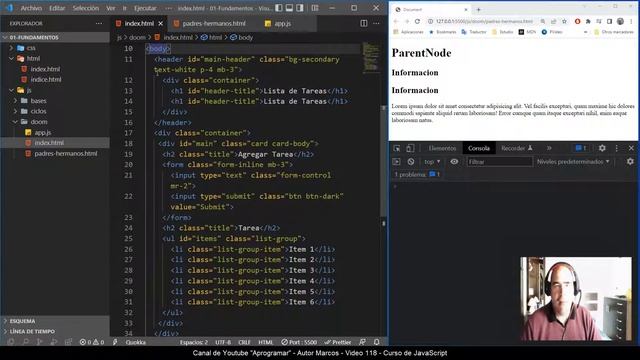640x360 pixels.
Task: Open the customize layout icon
Action: coord(315,8)
